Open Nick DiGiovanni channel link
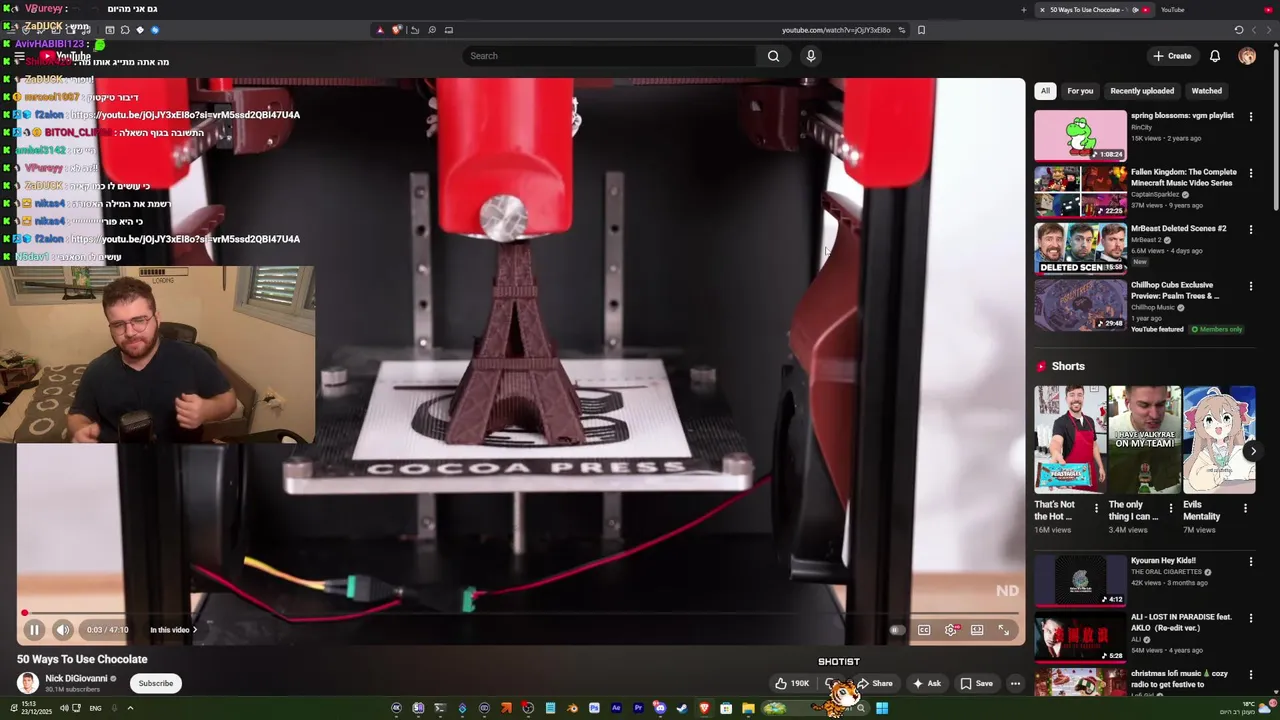Image resolution: width=1280 pixels, height=720 pixels. (76, 679)
